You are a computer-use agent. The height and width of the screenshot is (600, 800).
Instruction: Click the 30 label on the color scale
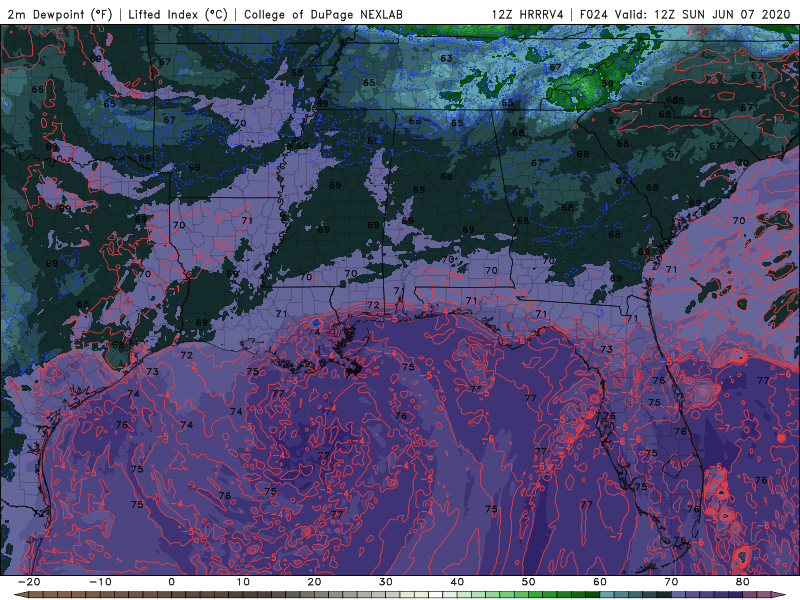[386, 582]
